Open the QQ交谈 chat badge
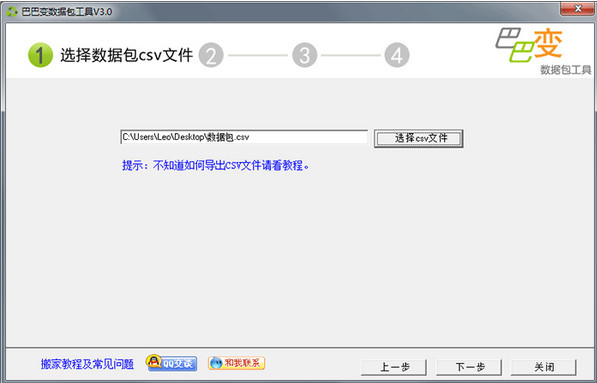597x383 pixels. pyautogui.click(x=171, y=363)
